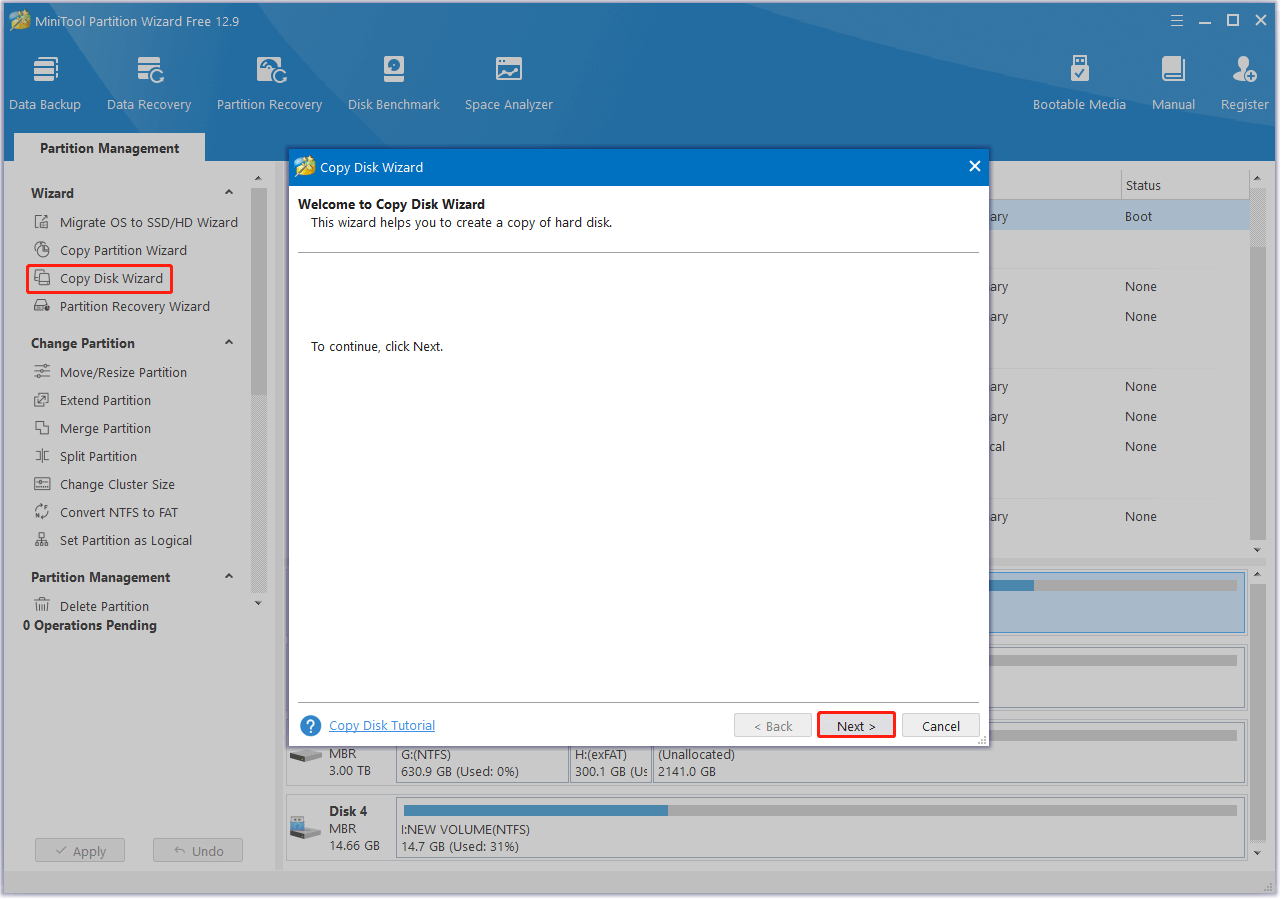1281x900 pixels.
Task: Click Delete Partition trash icon
Action: [x=42, y=606]
